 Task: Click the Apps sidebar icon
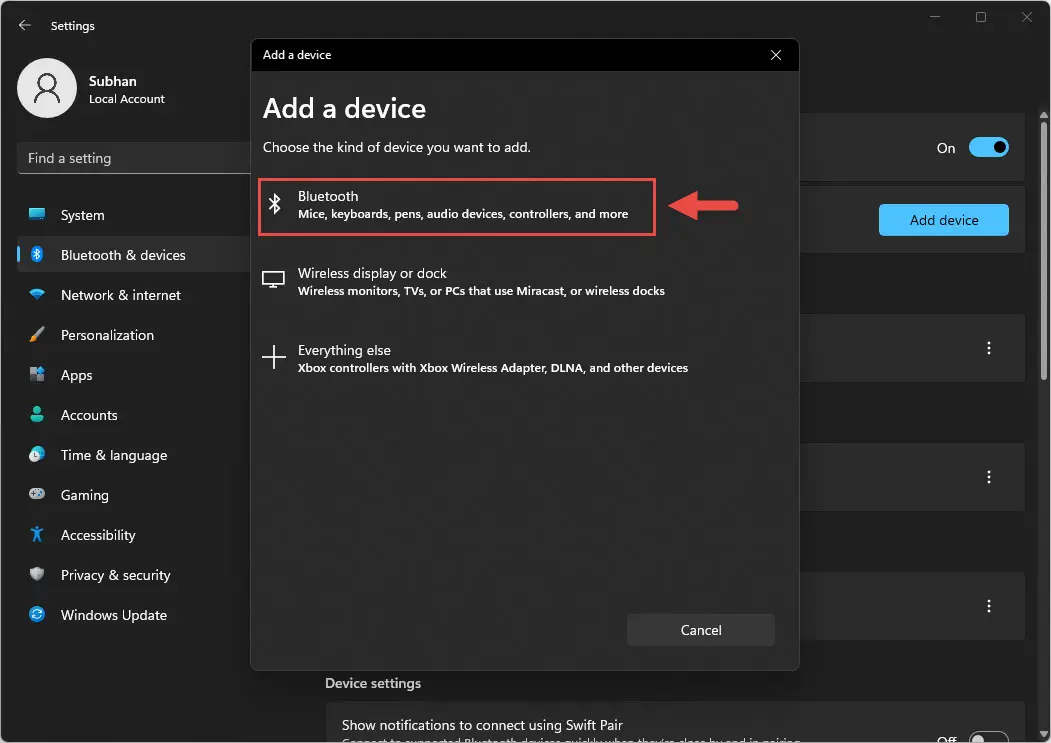click(x=37, y=374)
